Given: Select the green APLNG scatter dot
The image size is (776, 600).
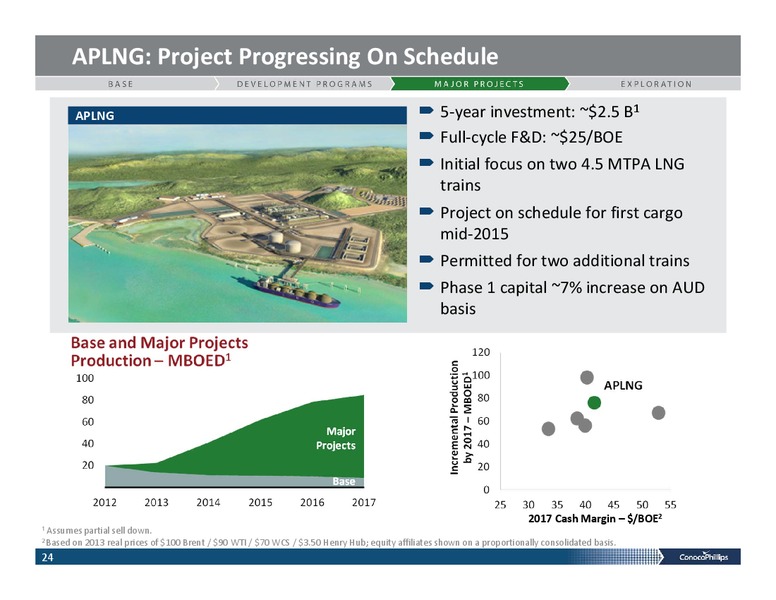Looking at the screenshot, I should [594, 402].
